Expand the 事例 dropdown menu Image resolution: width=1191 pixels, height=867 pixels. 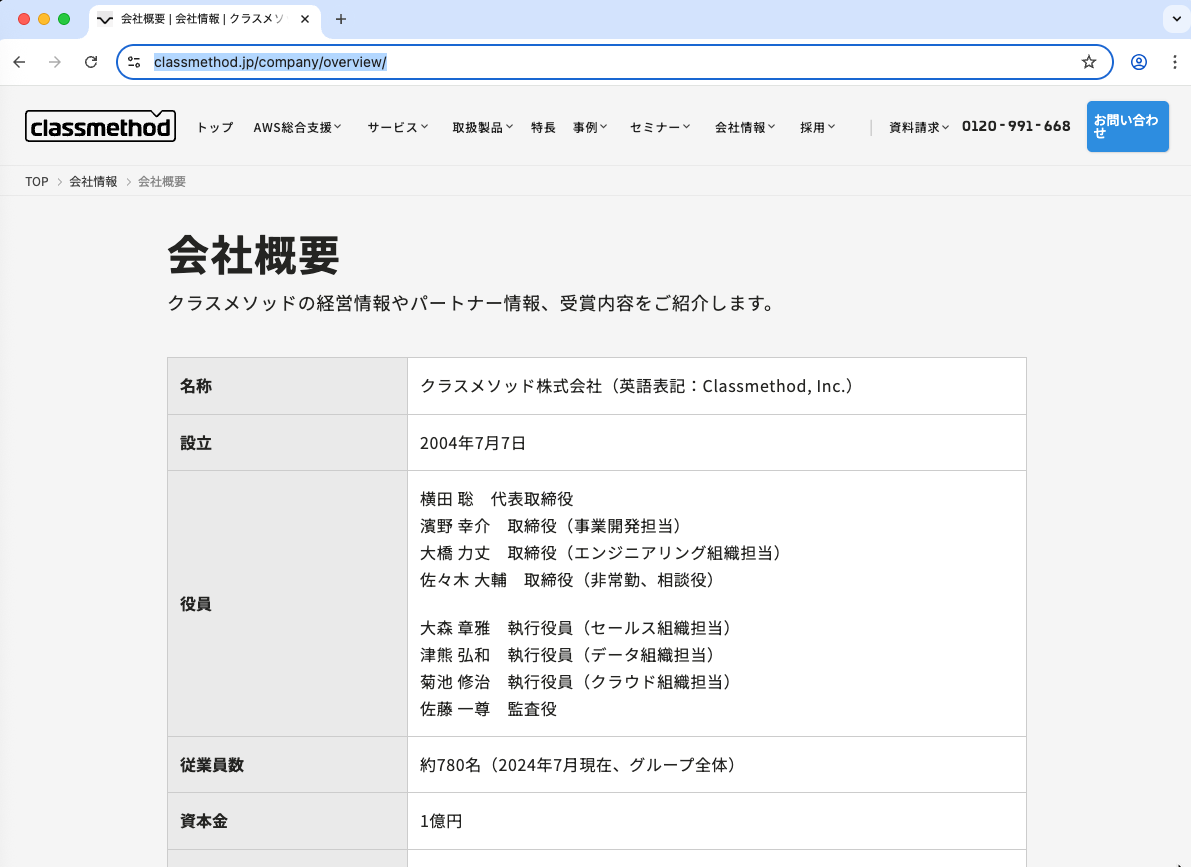click(x=589, y=128)
